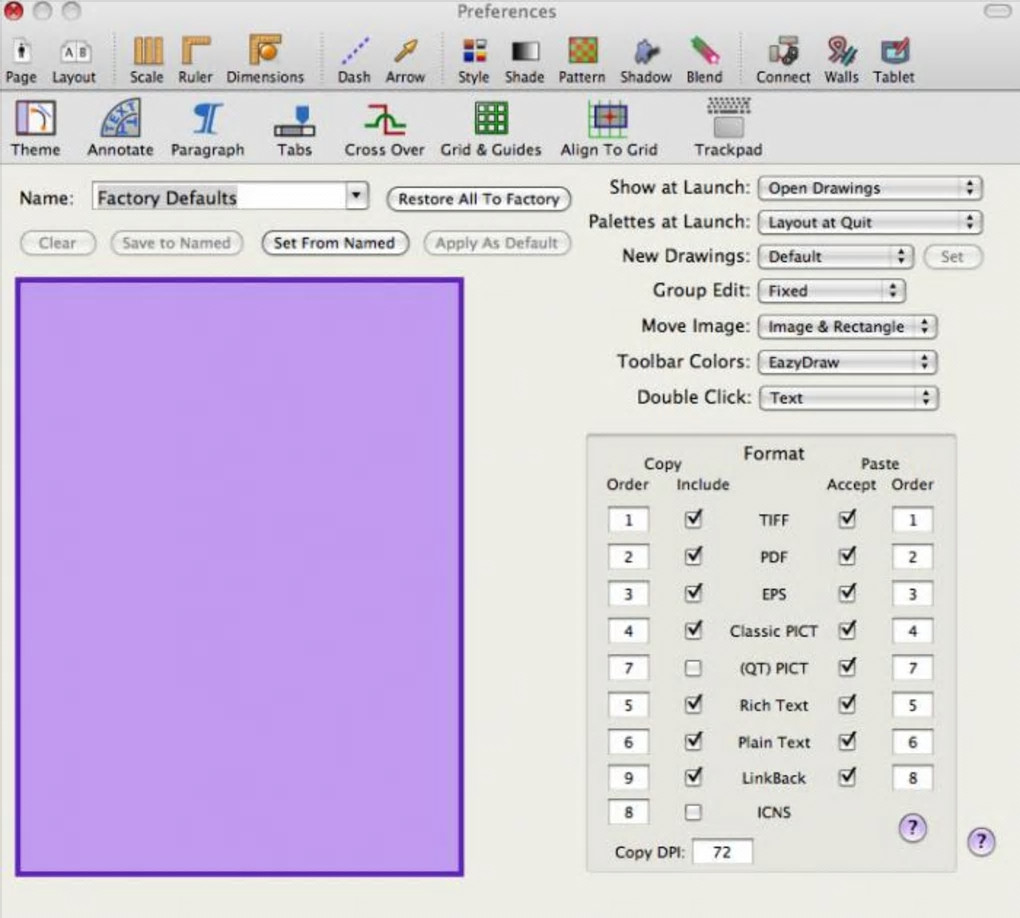Screen dimensions: 1020x918
Task: Toggle Paste Accept for EPS
Action: click(847, 593)
